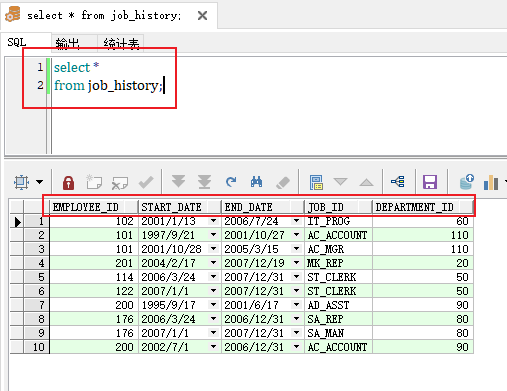507x391 pixels.
Task: Click the previous record up-triangle icon
Action: (366, 182)
